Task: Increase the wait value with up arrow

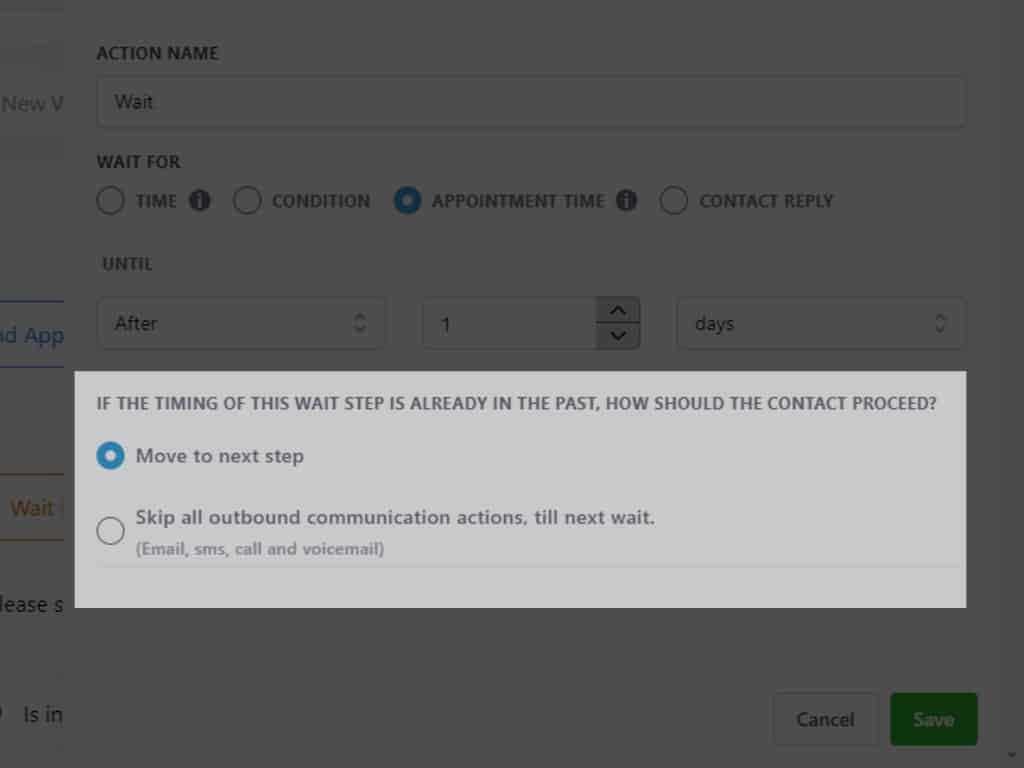Action: (618, 310)
